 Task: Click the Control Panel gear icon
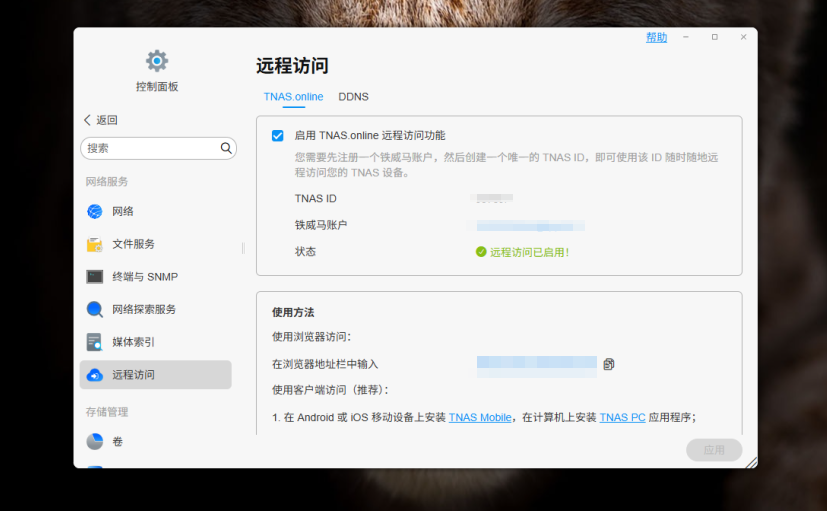coord(157,61)
